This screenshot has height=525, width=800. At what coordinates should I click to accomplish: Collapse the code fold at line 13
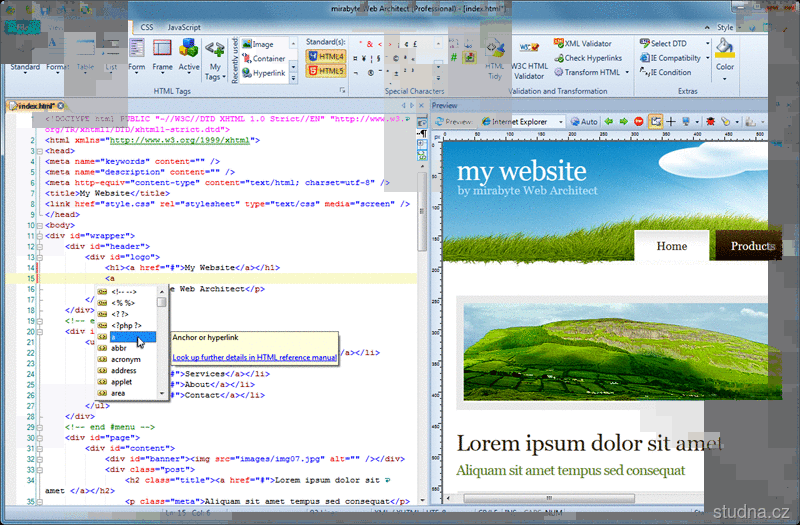[40, 257]
